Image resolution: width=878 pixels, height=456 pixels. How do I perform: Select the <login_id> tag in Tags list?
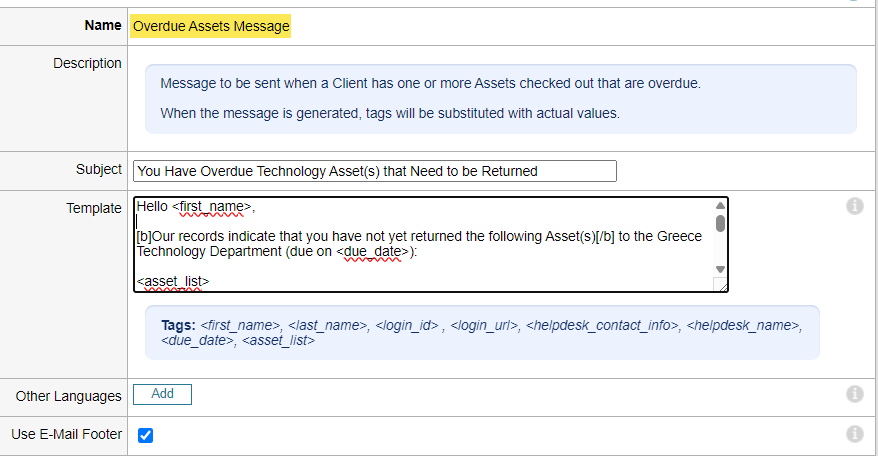tap(407, 325)
